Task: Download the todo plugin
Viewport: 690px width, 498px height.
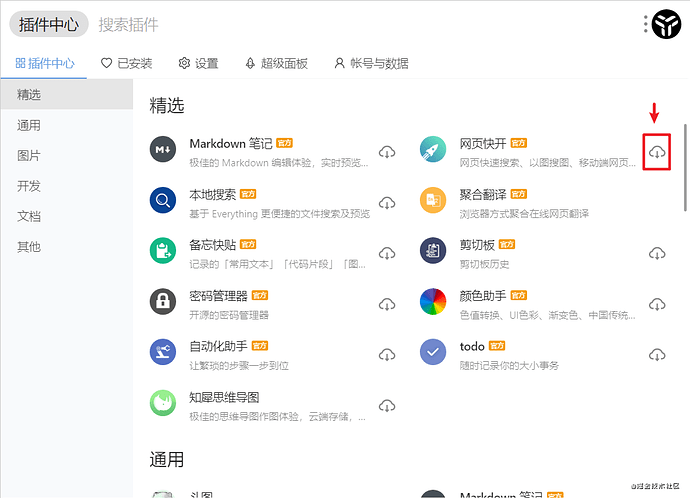Action: click(x=657, y=355)
